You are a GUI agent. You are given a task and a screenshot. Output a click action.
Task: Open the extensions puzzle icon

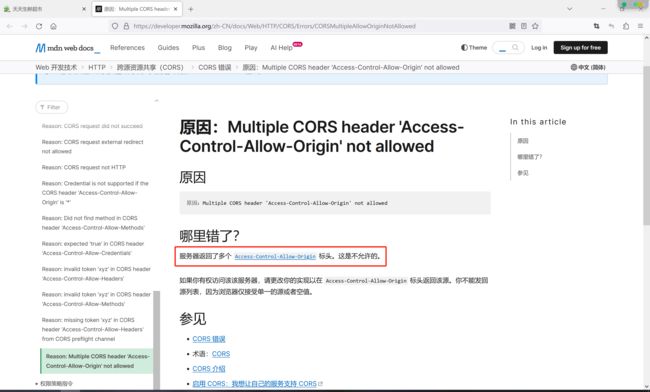tap(626, 26)
